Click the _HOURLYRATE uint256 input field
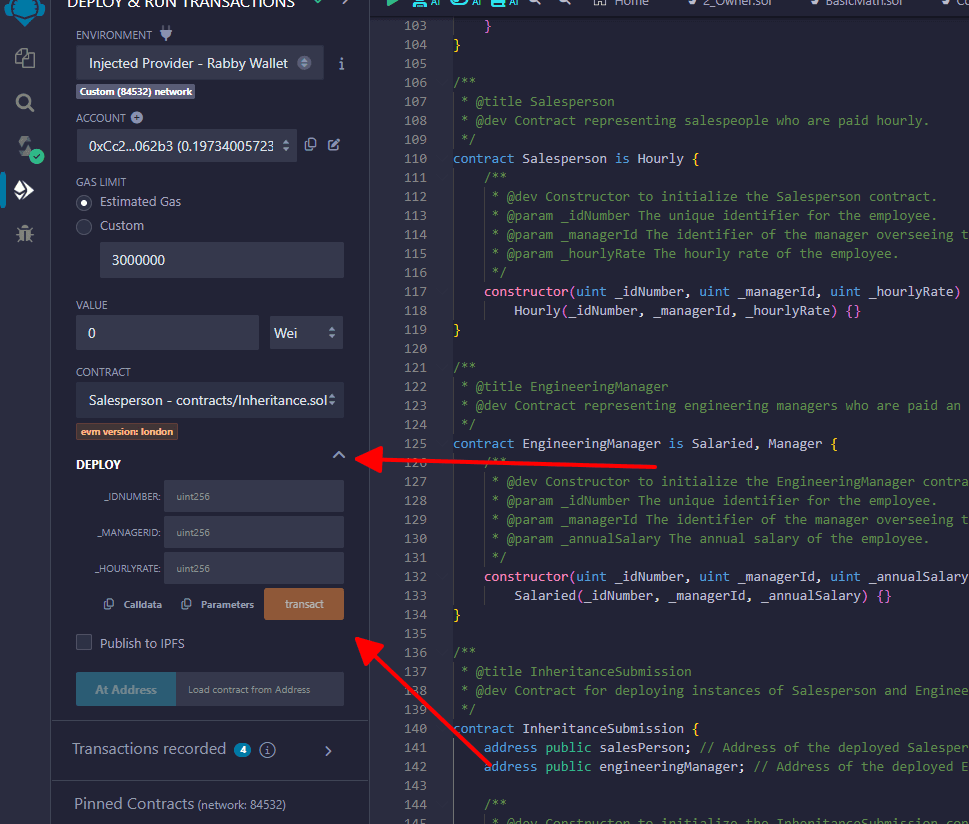 point(254,568)
